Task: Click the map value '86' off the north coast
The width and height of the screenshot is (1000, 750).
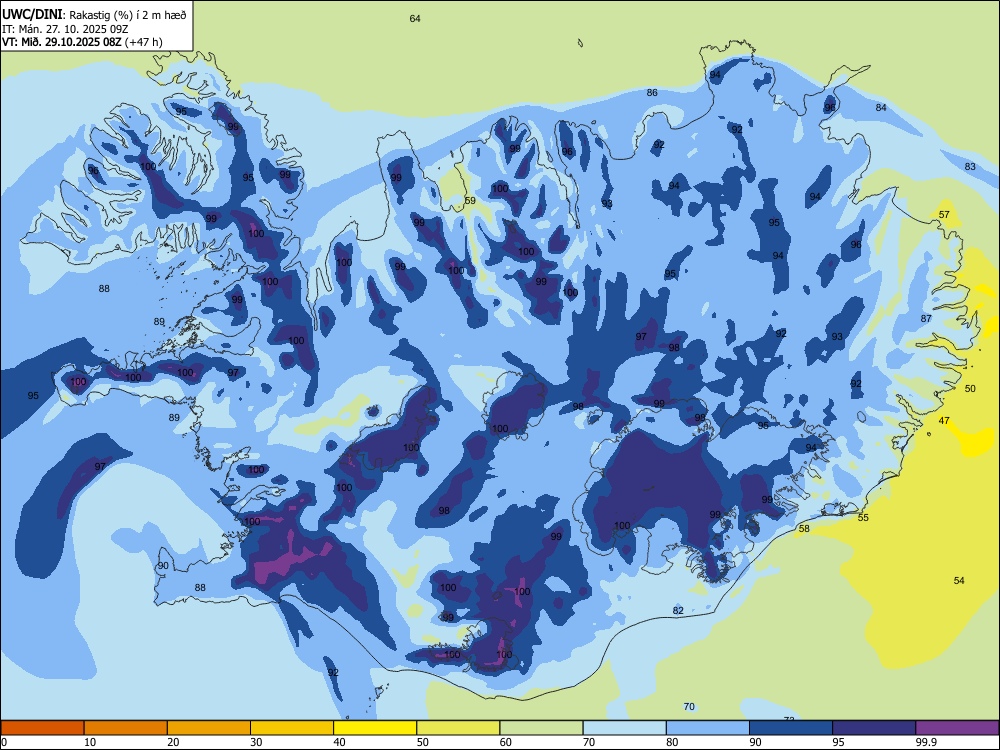Action: coord(652,92)
